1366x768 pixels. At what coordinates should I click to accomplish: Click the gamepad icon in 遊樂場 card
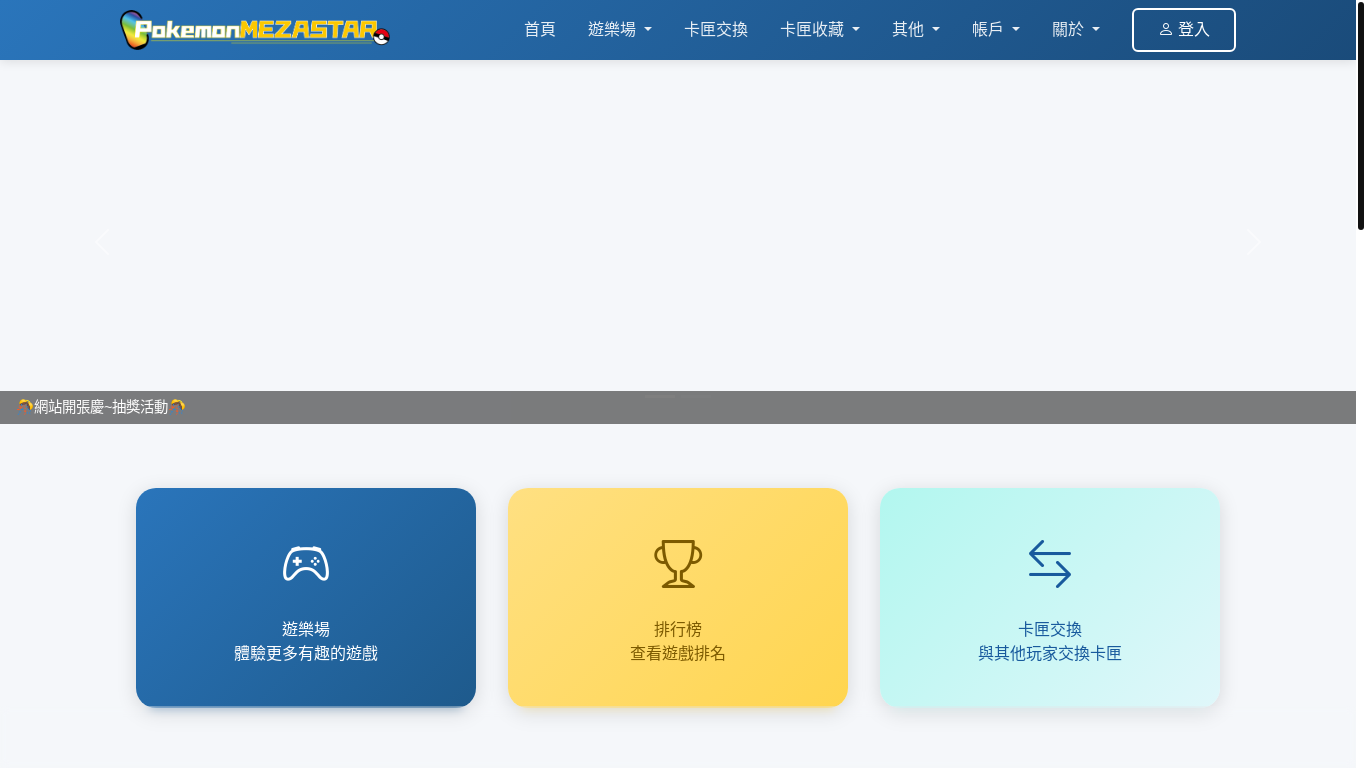click(306, 564)
